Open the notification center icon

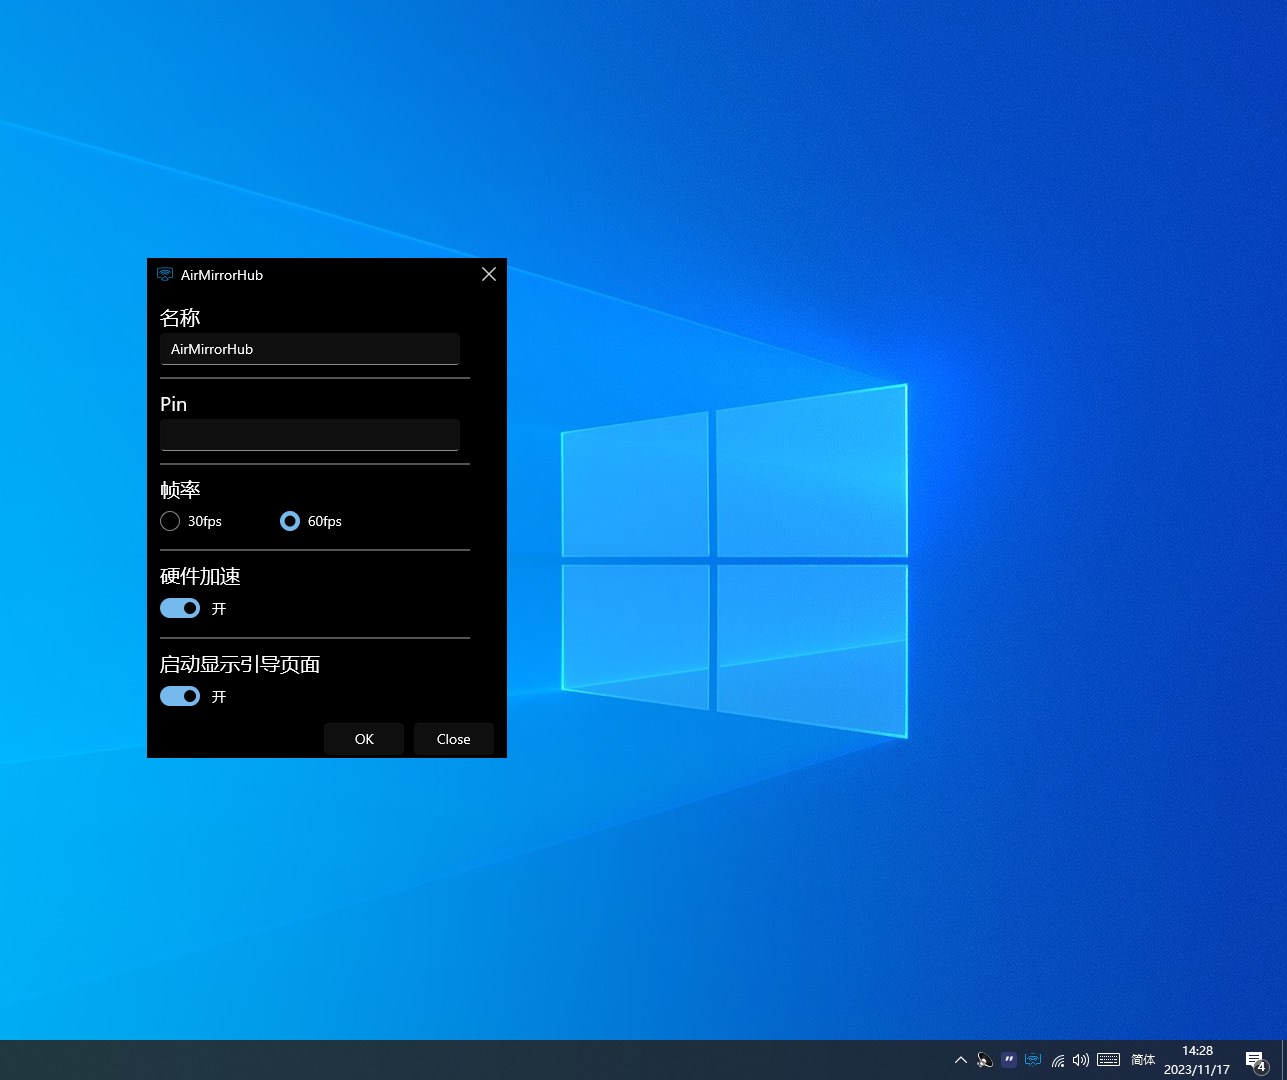[x=1256, y=1061]
